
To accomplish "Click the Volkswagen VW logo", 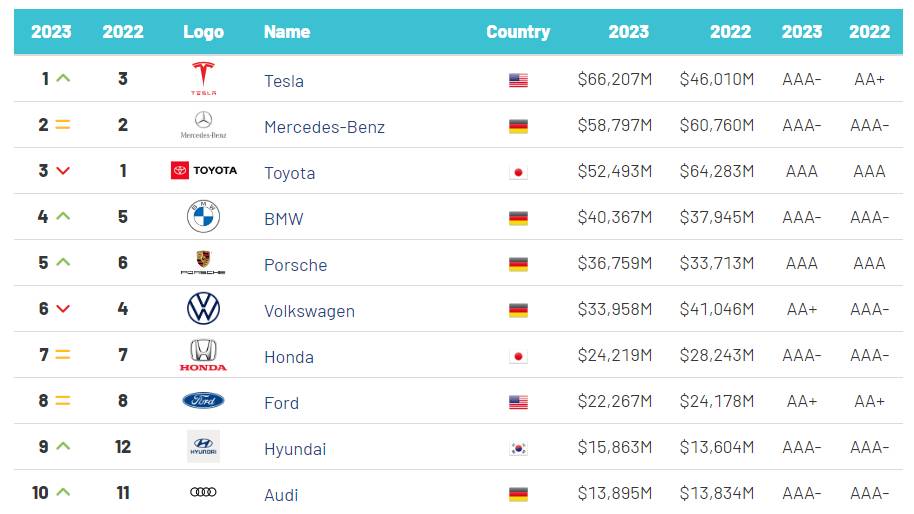I will tap(203, 309).
